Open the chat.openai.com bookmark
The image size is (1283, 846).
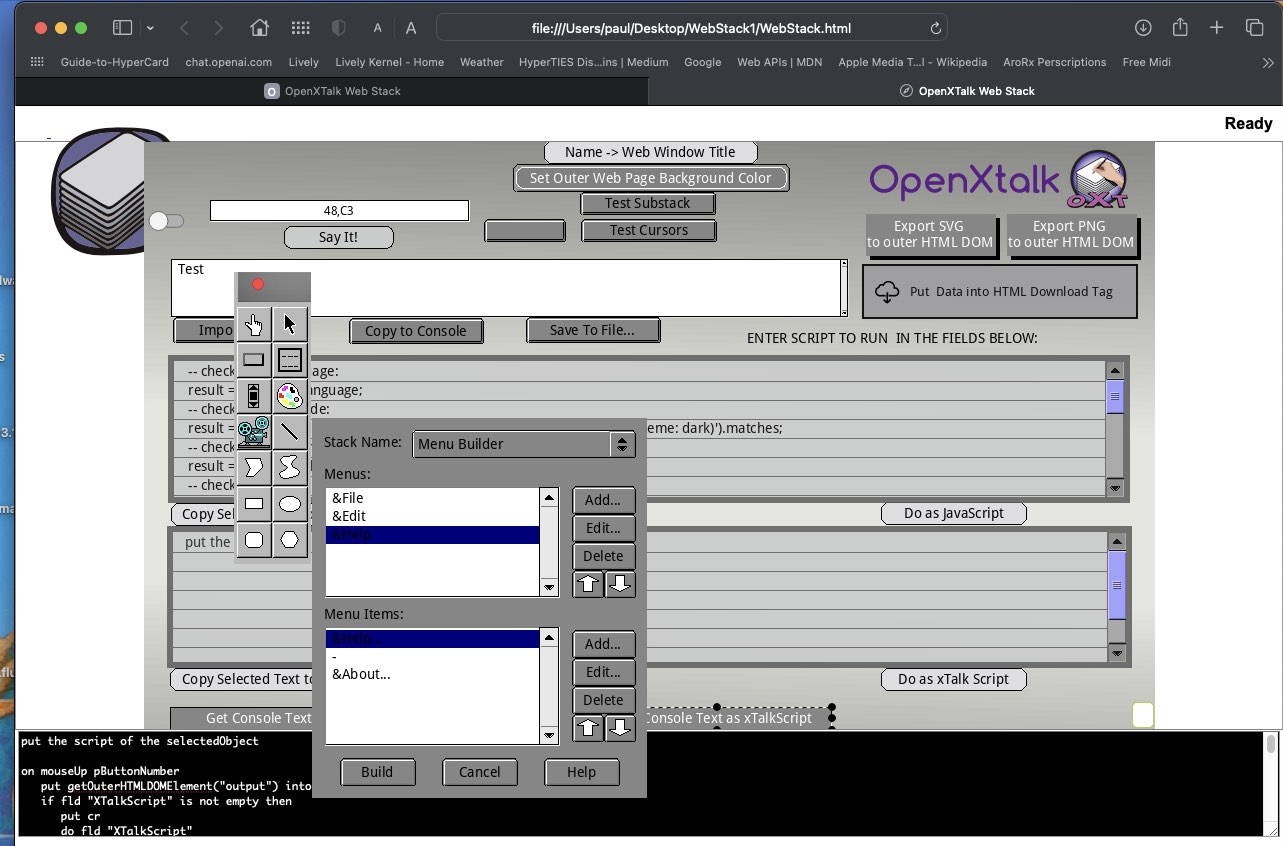(229, 62)
